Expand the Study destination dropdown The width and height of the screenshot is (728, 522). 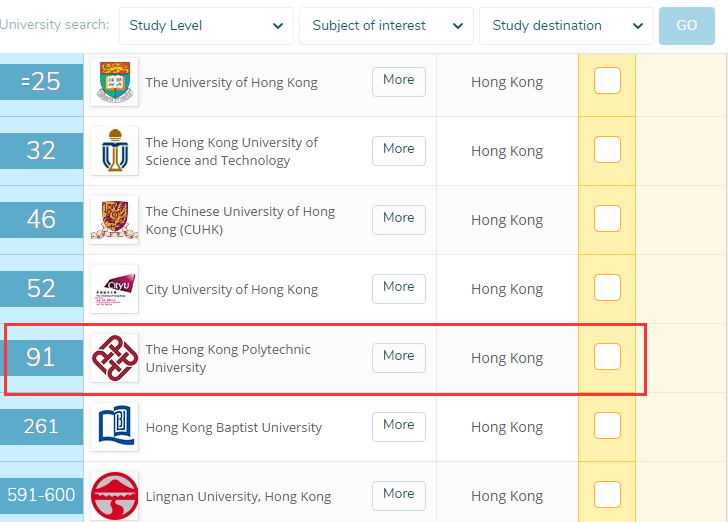(x=566, y=26)
